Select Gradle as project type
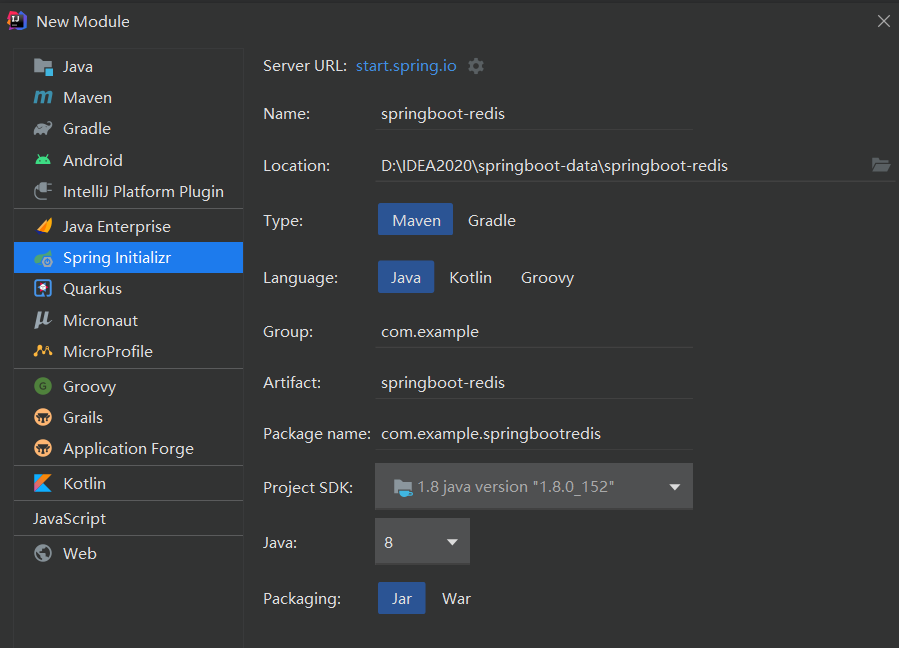Viewport: 899px width, 648px height. tap(491, 221)
